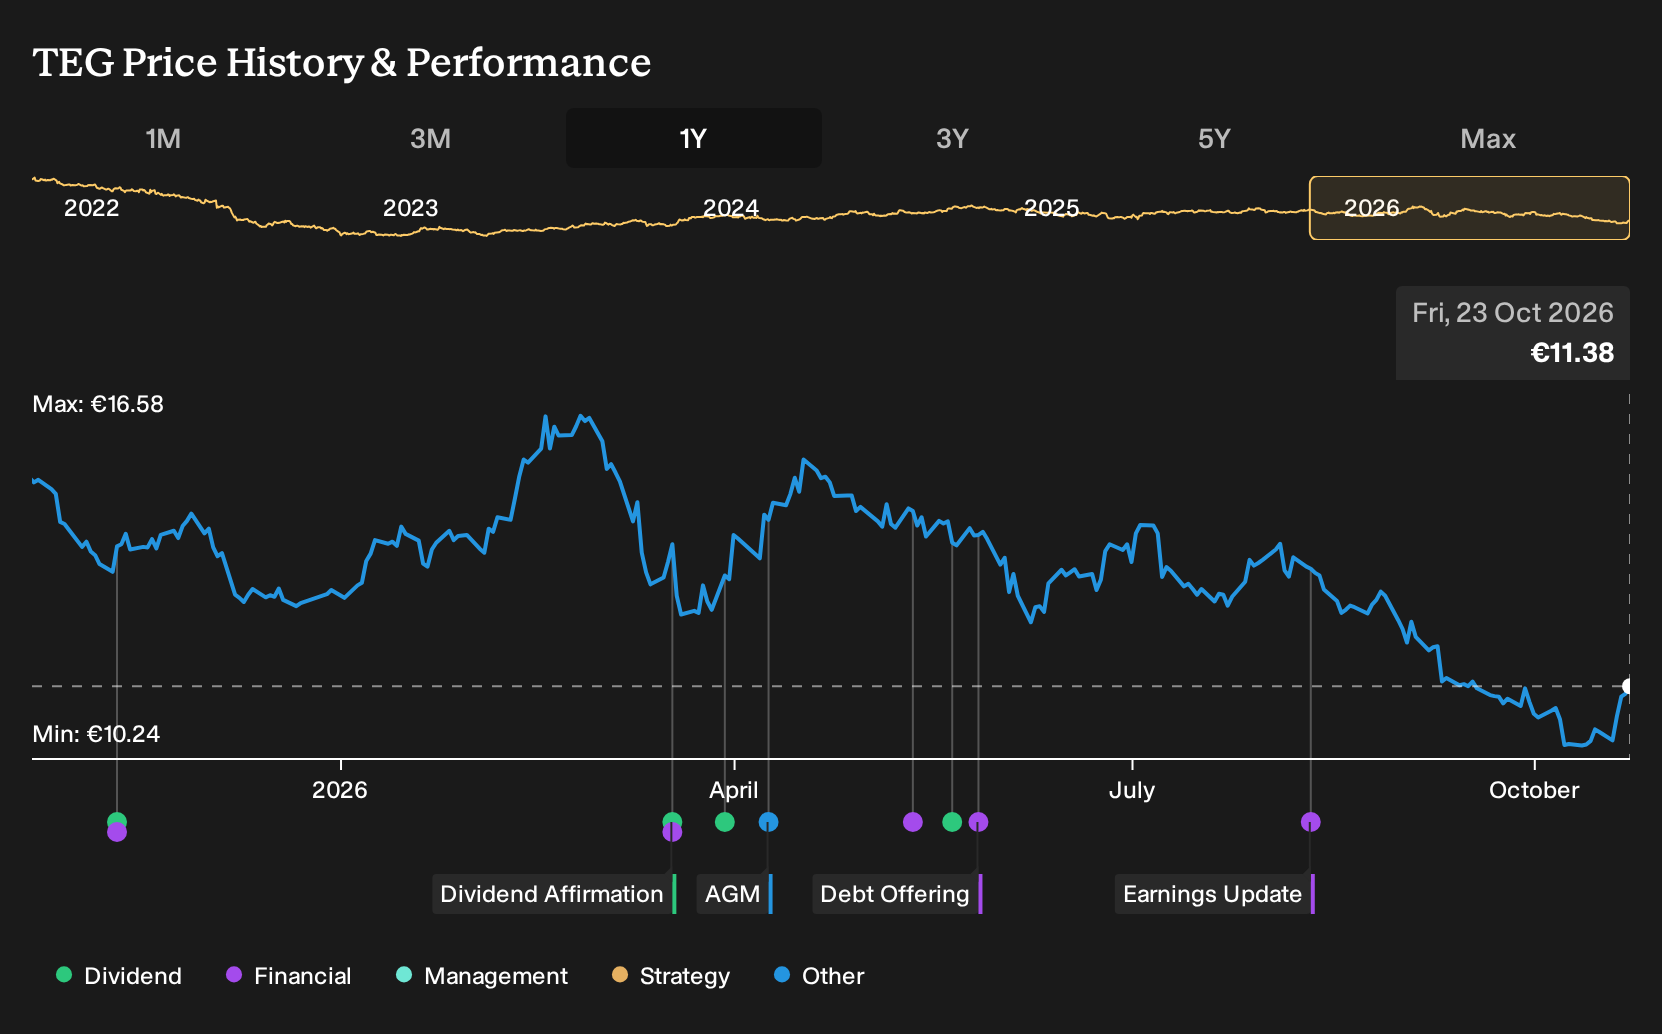Show the Max price history

pyautogui.click(x=1488, y=138)
